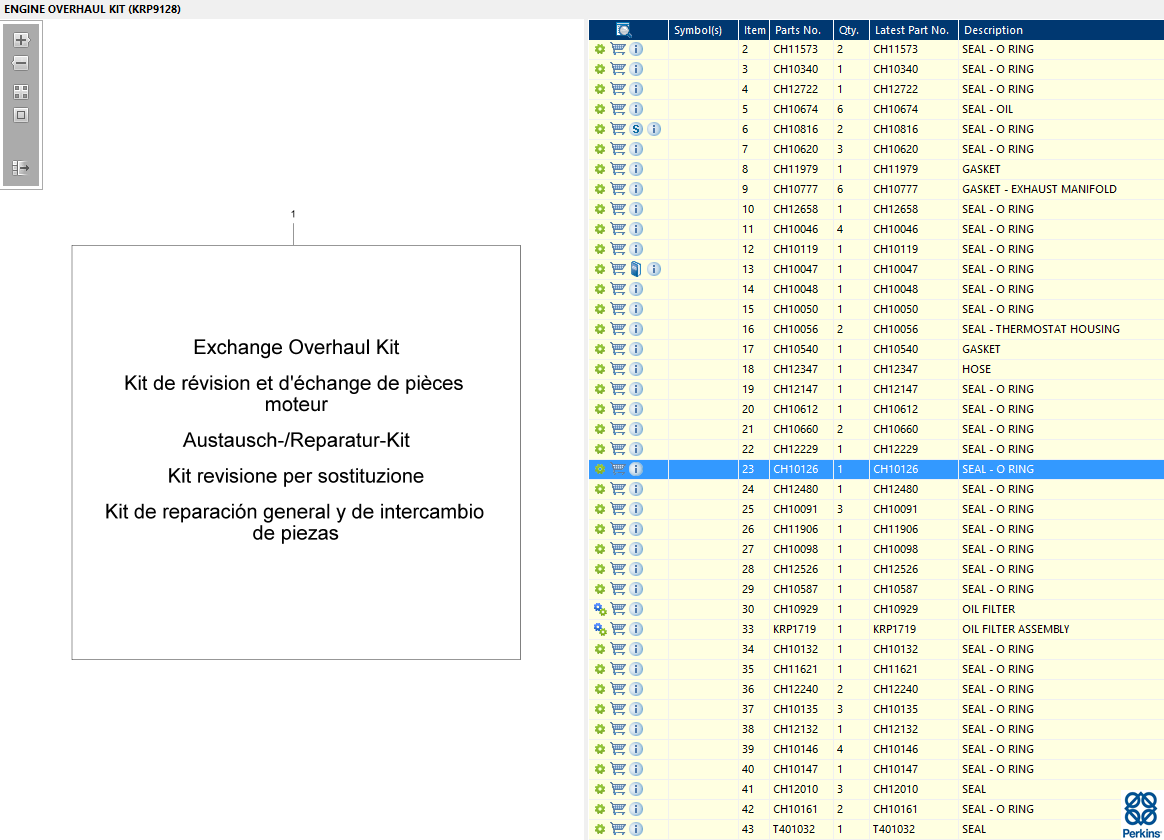Sort by the Parts No. column header
This screenshot has height=840, width=1164.
pos(801,30)
